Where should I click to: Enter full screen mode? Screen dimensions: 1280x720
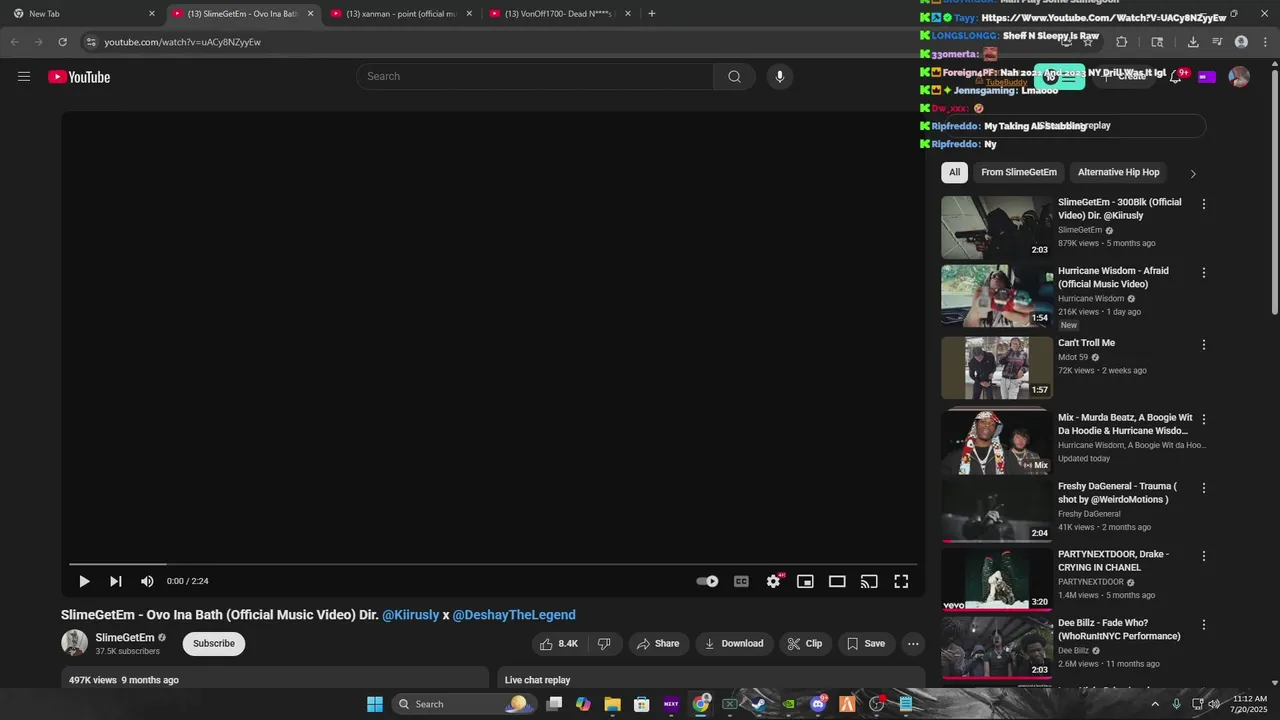click(x=901, y=581)
